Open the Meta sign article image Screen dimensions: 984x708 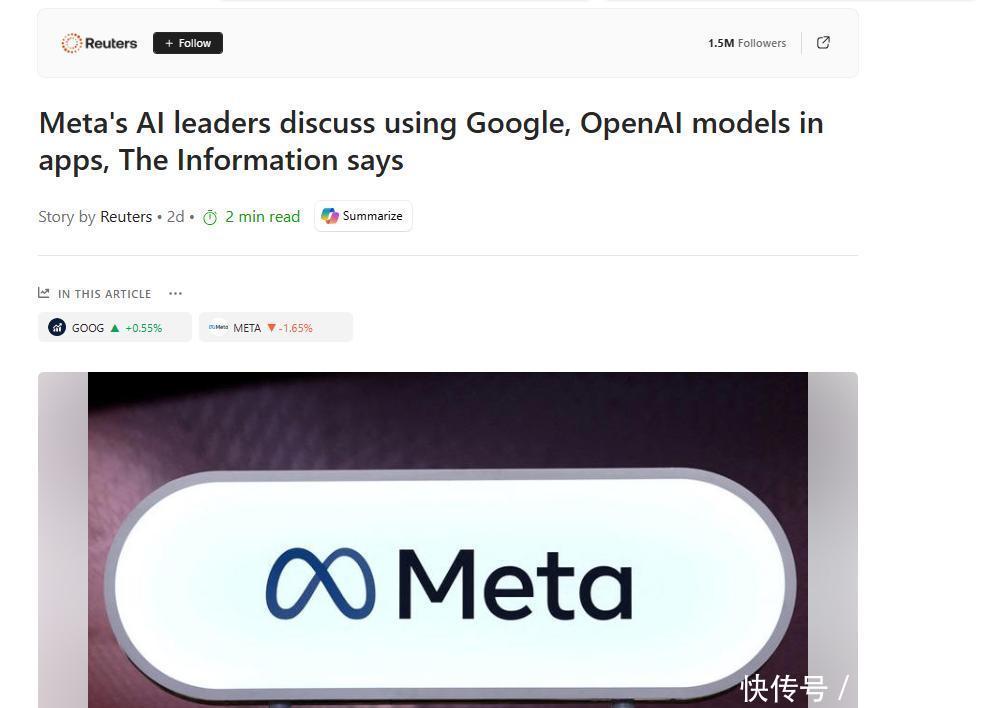(448, 540)
